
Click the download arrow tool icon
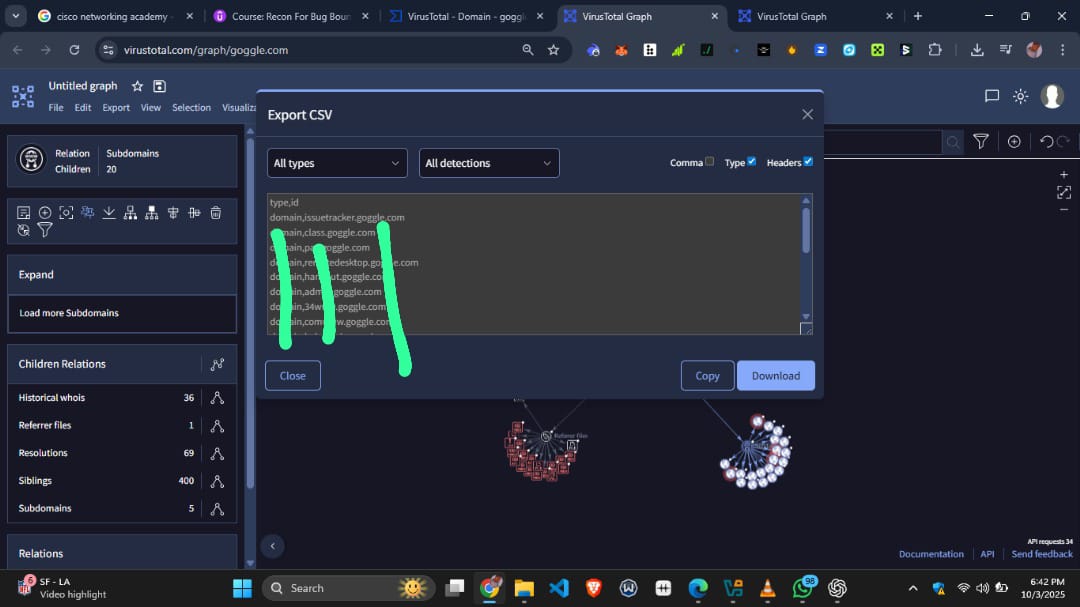pos(109,213)
